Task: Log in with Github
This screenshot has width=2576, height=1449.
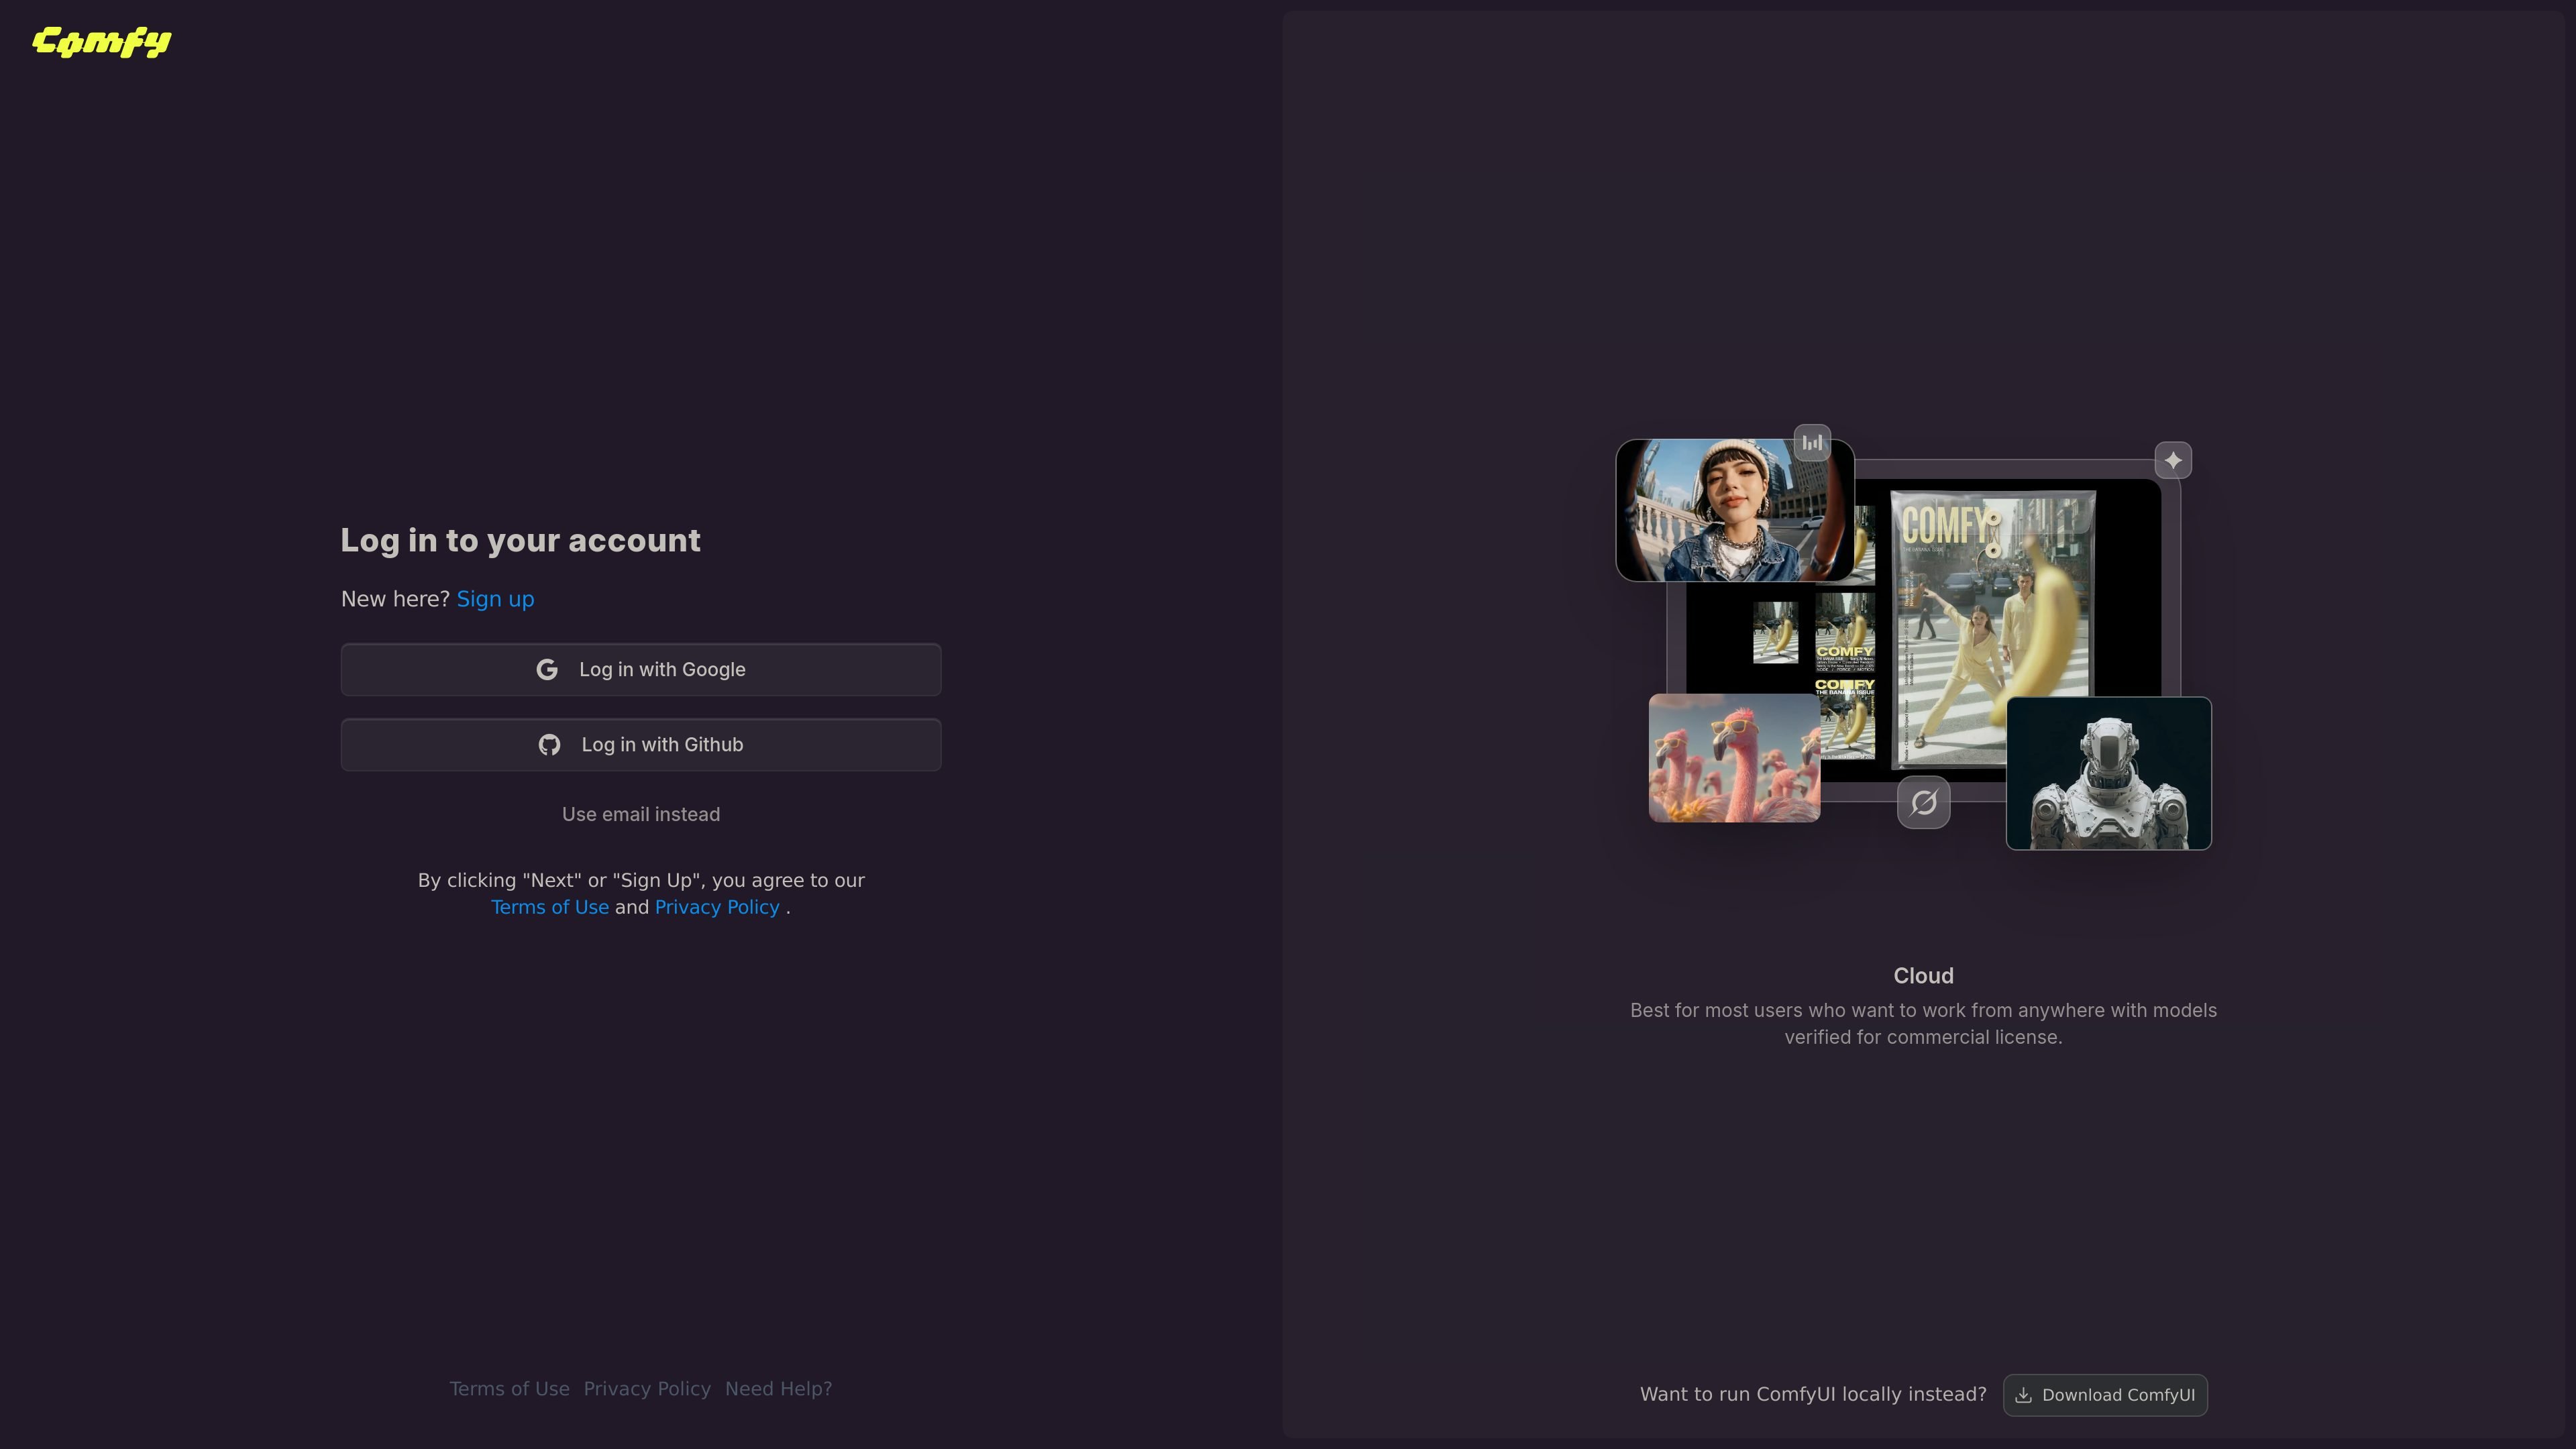Action: pyautogui.click(x=641, y=745)
